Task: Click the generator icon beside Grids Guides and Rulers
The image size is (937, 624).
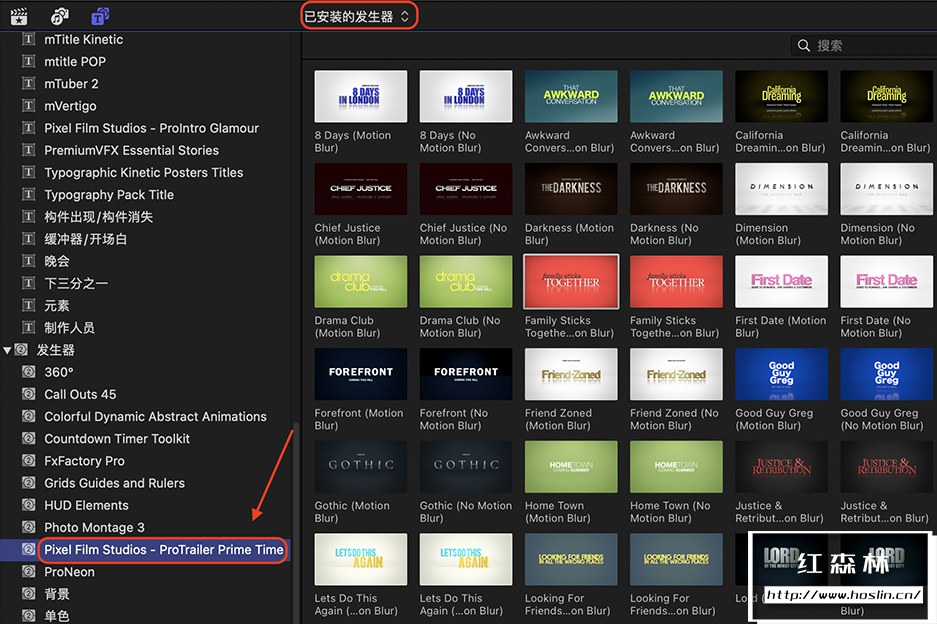Action: tap(28, 483)
